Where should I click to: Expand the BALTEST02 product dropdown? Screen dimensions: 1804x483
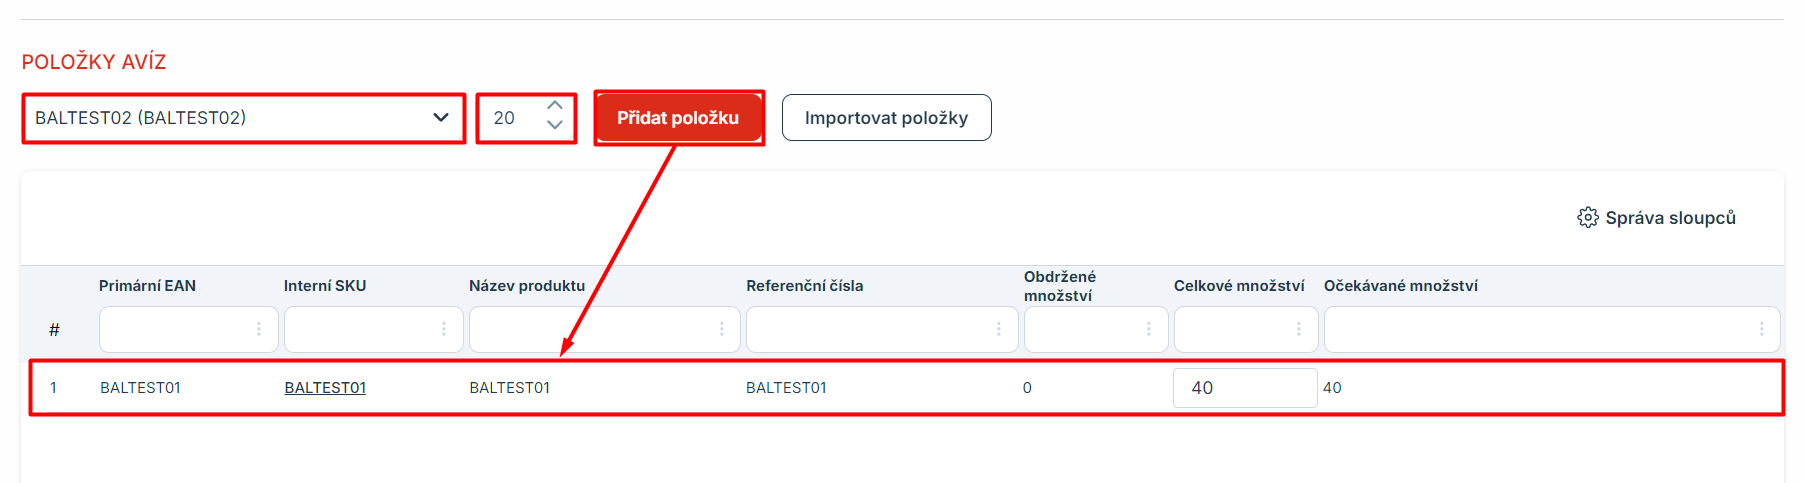pyautogui.click(x=440, y=118)
